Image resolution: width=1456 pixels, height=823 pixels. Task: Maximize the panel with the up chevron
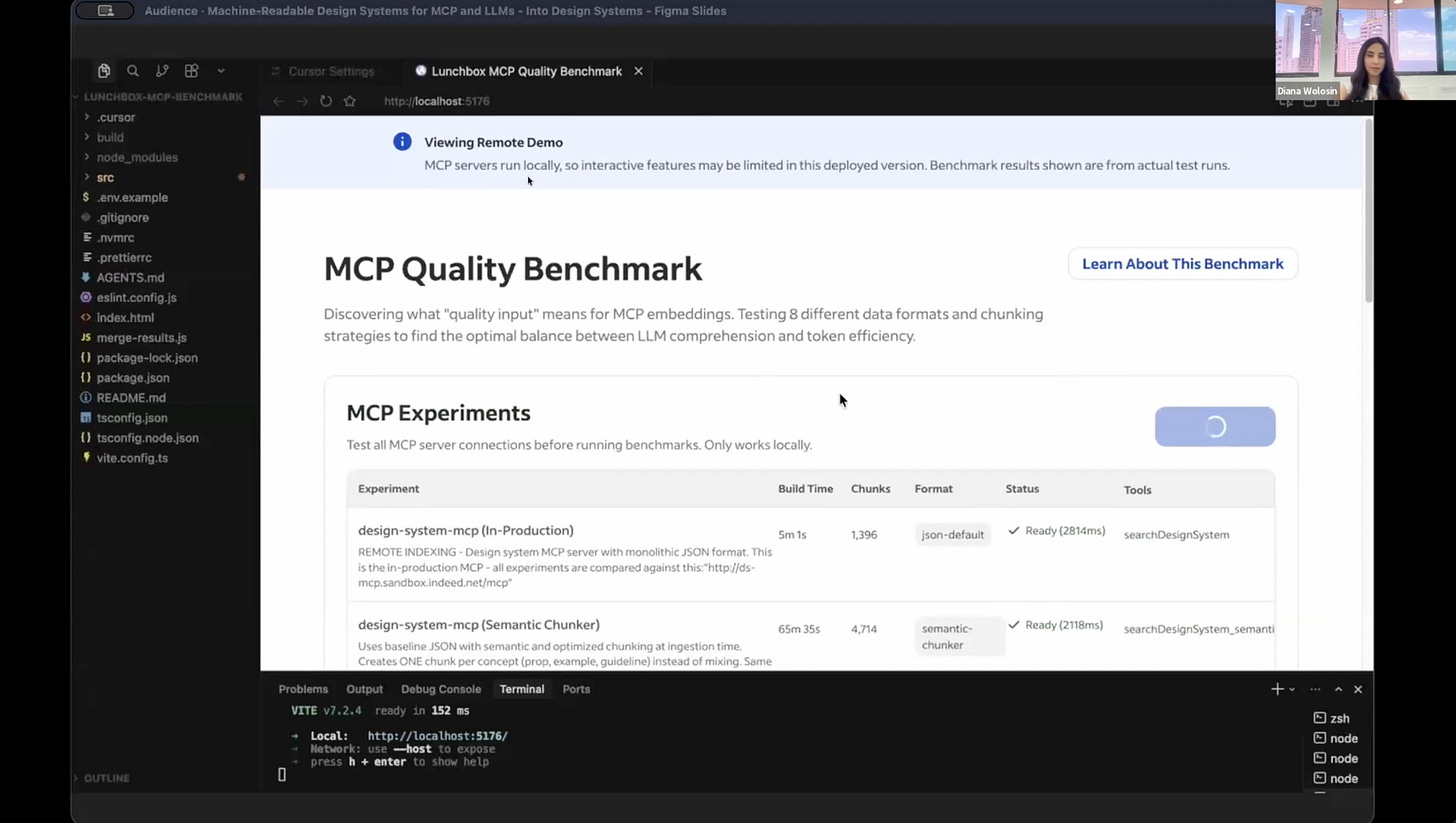click(1338, 689)
